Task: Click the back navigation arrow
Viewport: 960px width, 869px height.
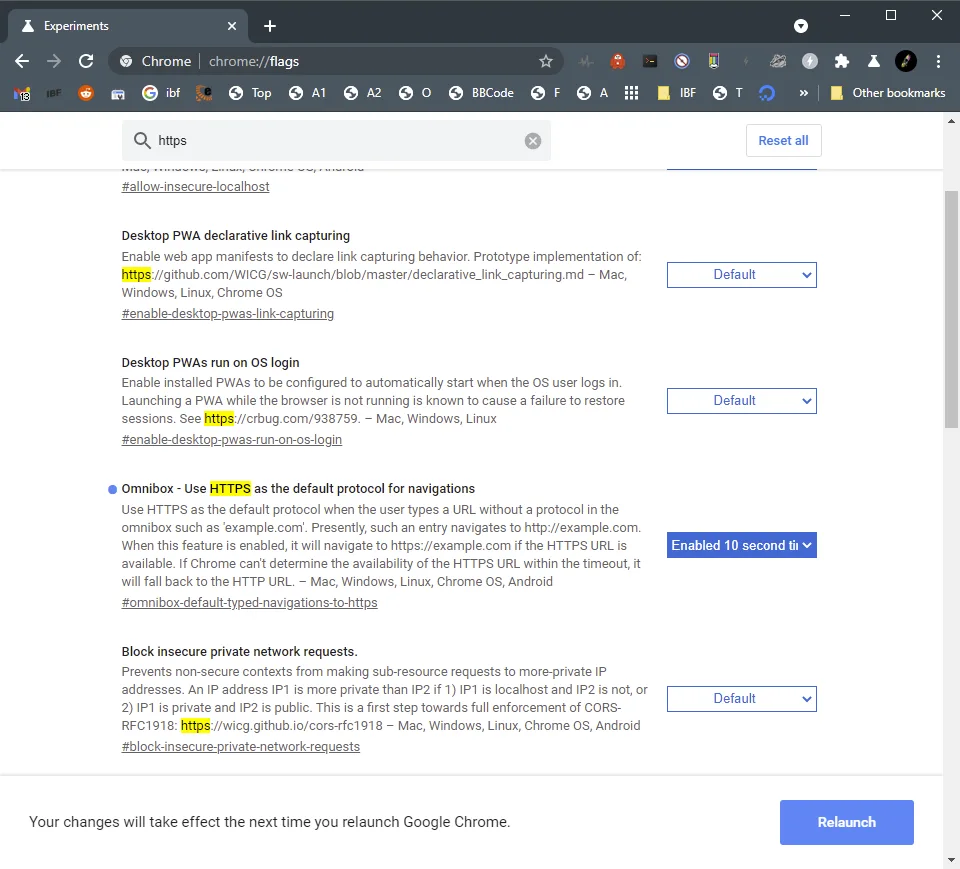Action: (22, 61)
